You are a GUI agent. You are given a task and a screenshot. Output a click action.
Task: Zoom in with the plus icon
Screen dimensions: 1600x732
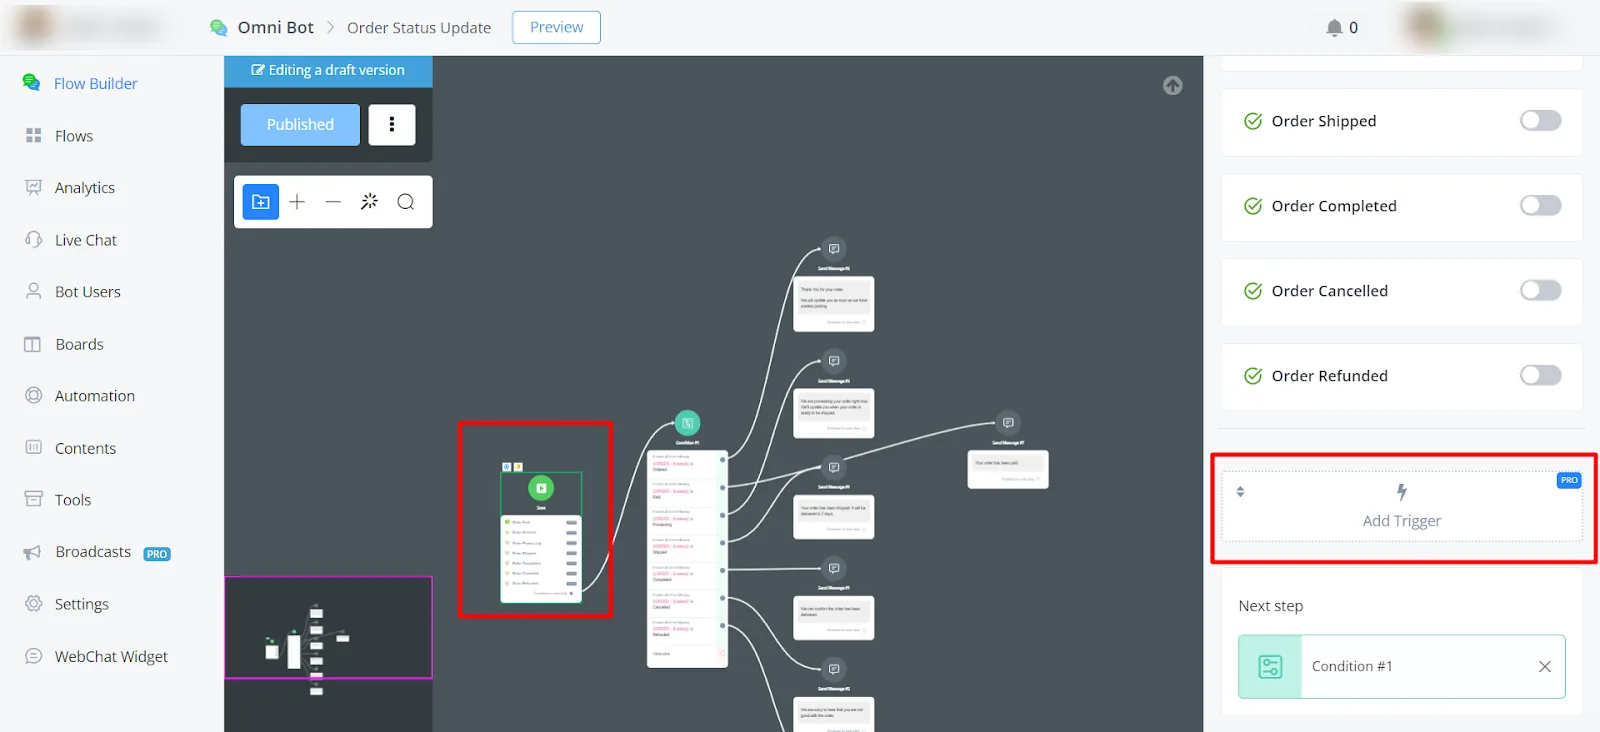point(297,202)
